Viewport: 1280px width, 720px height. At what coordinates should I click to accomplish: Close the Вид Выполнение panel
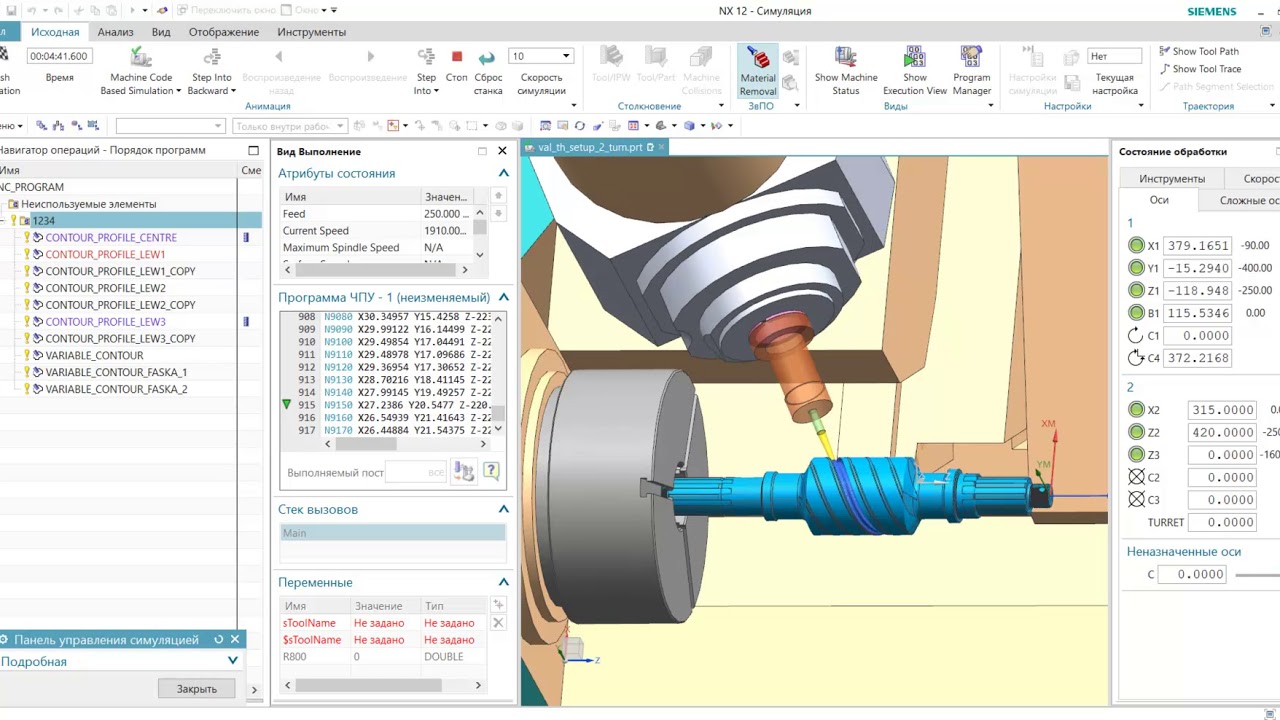click(x=502, y=151)
